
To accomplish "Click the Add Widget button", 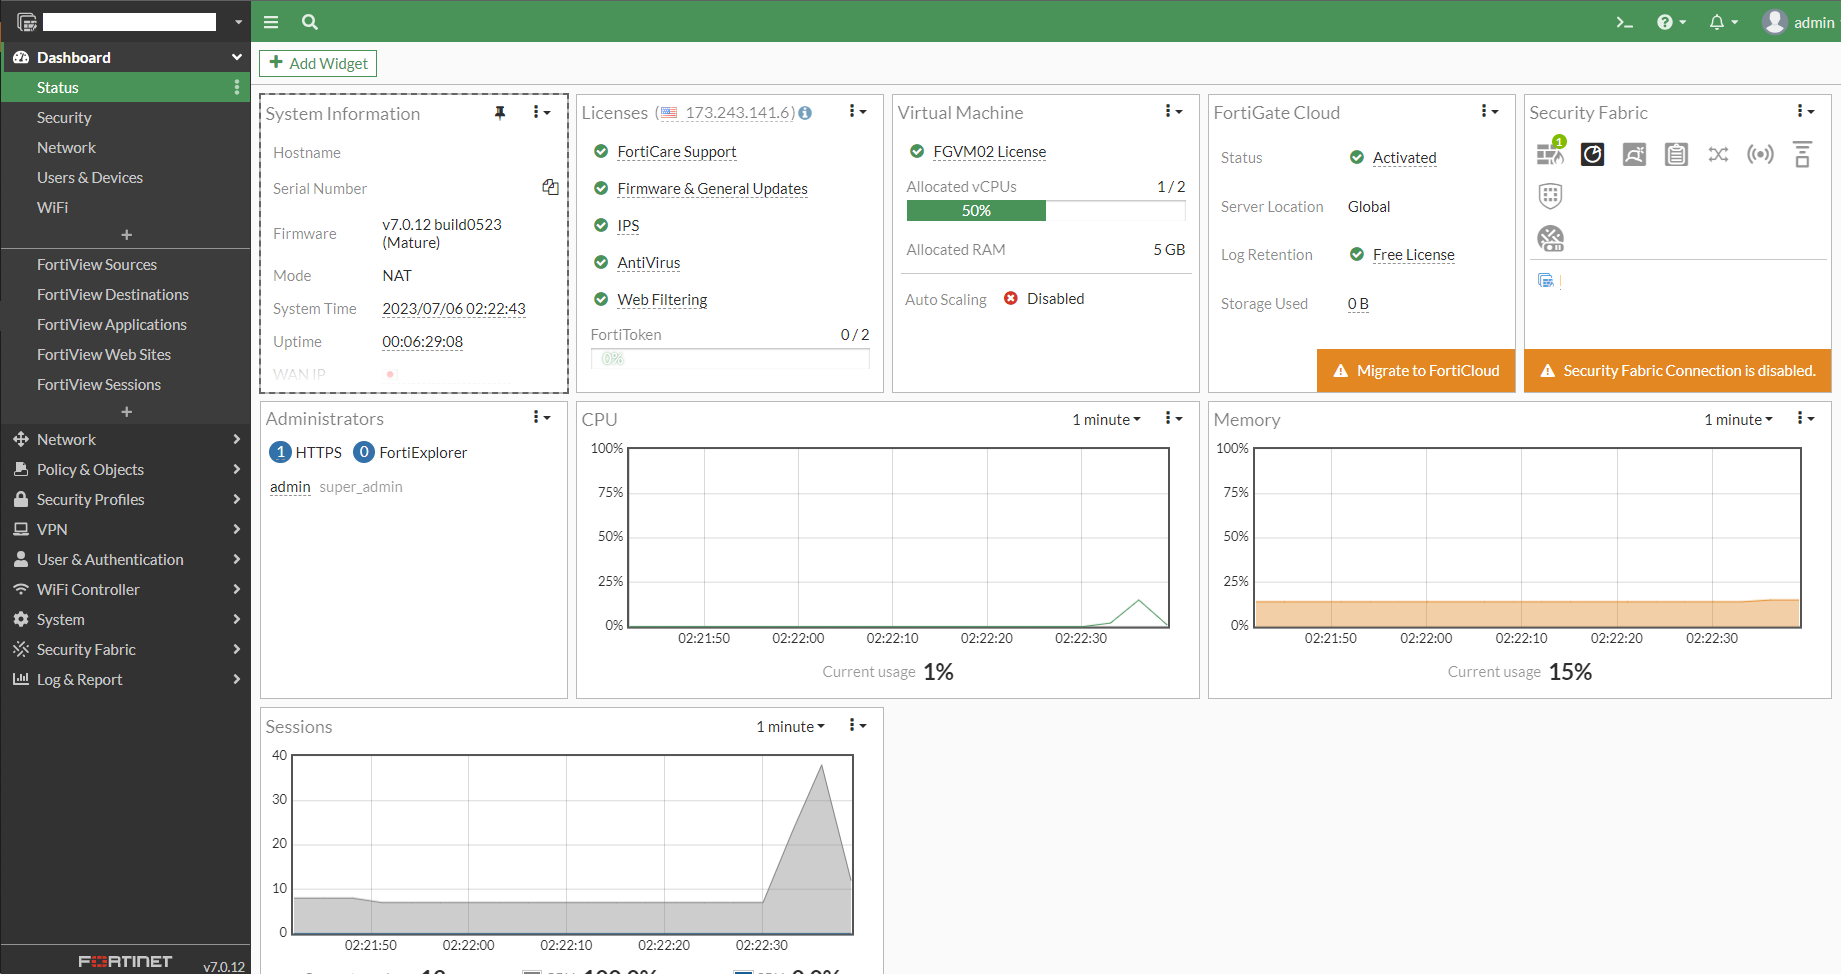I will (318, 63).
